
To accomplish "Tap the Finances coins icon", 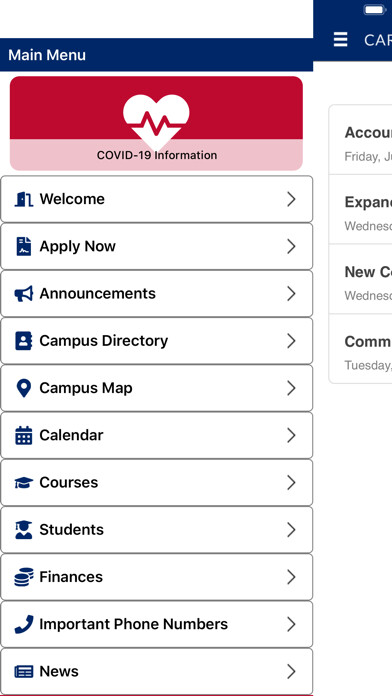I will coord(24,577).
